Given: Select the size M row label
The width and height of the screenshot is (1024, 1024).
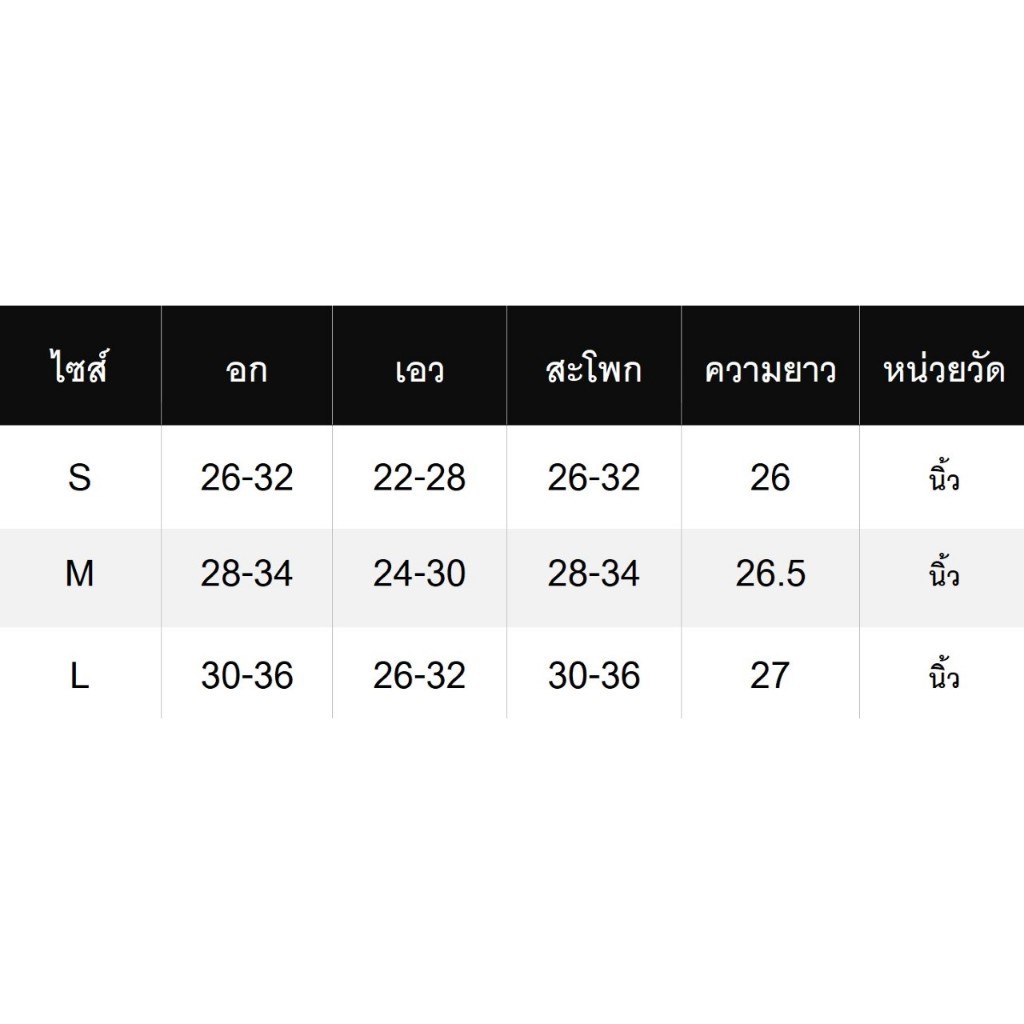Looking at the screenshot, I should tap(80, 574).
